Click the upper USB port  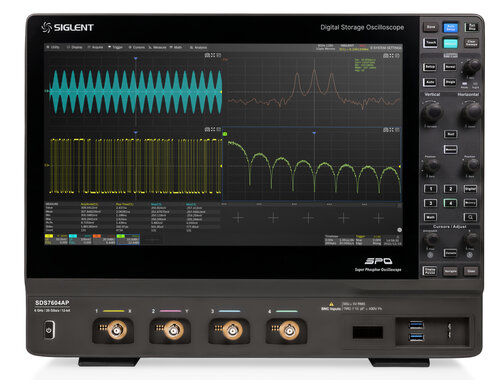point(416,324)
